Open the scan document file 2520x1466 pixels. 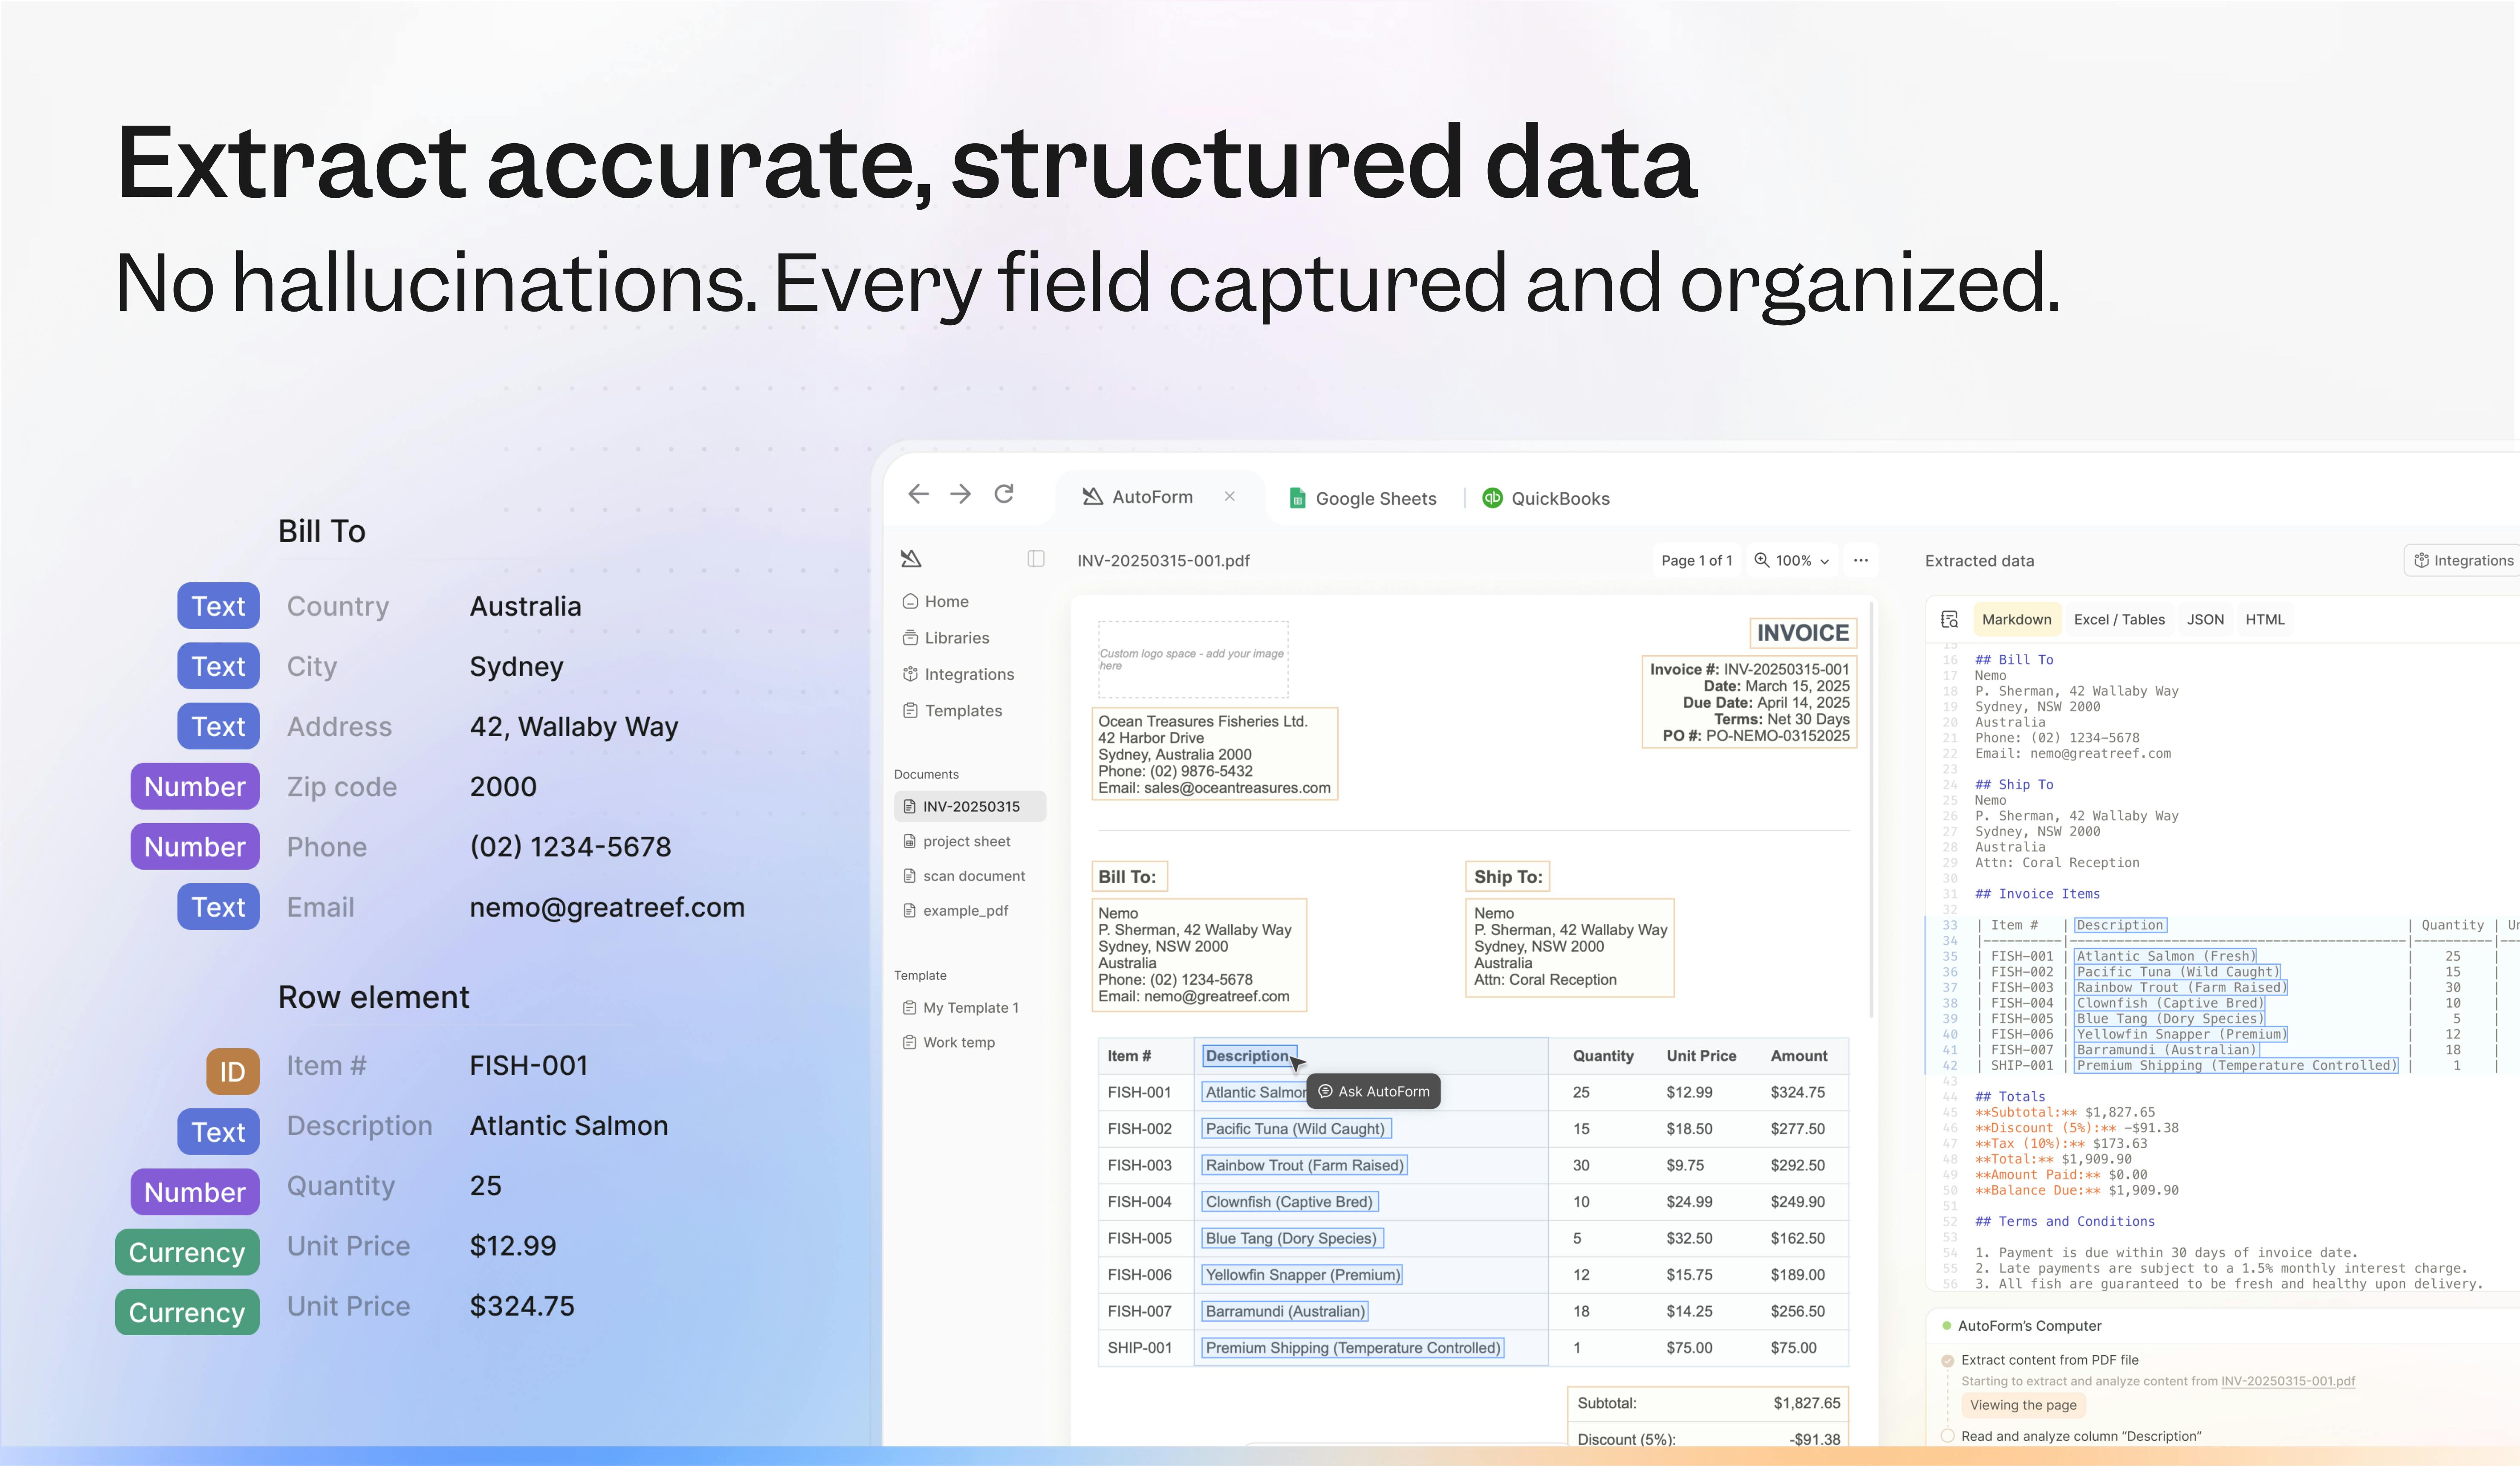tap(964, 876)
